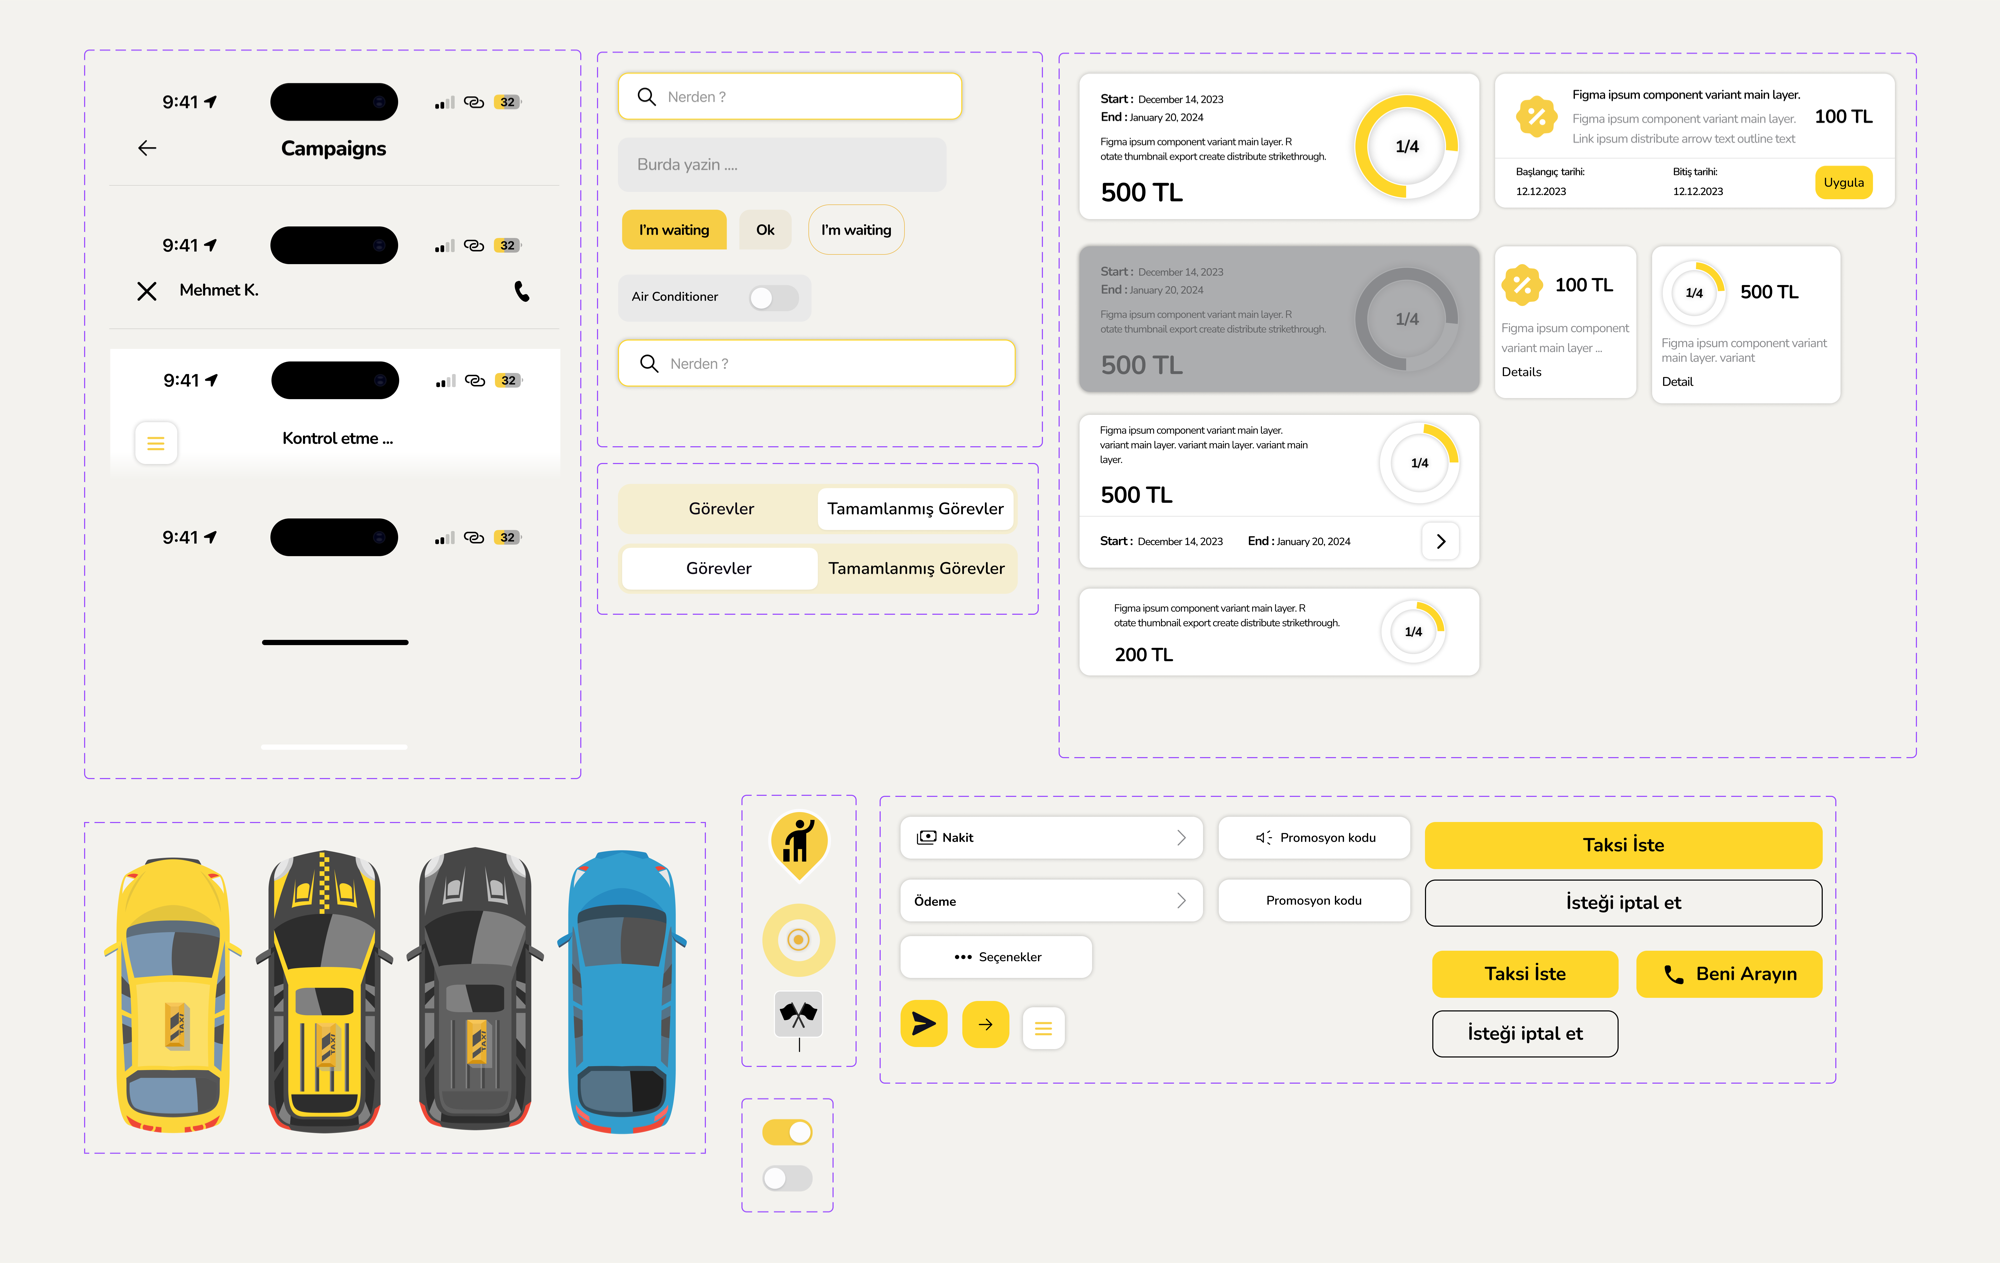Click the Burda yazin text input field

tap(782, 164)
